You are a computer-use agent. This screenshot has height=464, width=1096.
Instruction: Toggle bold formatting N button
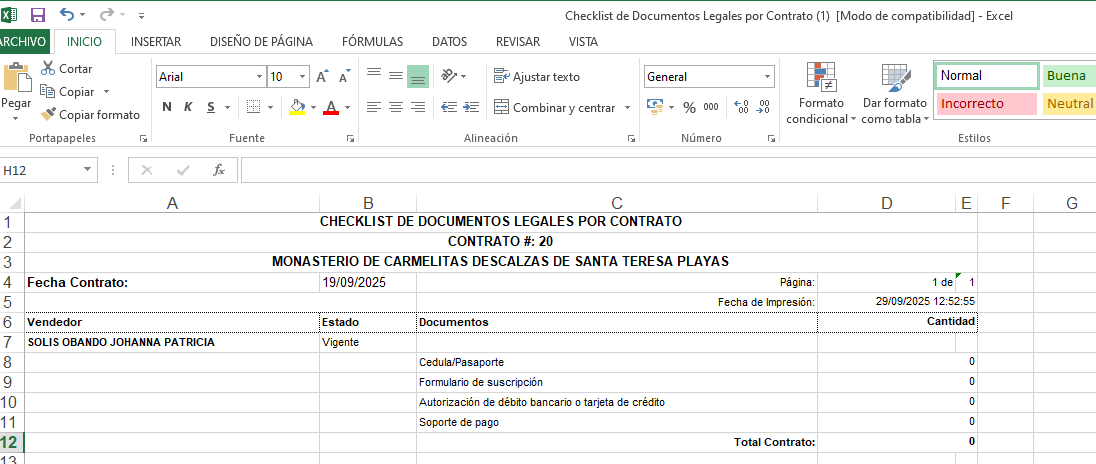(x=167, y=107)
